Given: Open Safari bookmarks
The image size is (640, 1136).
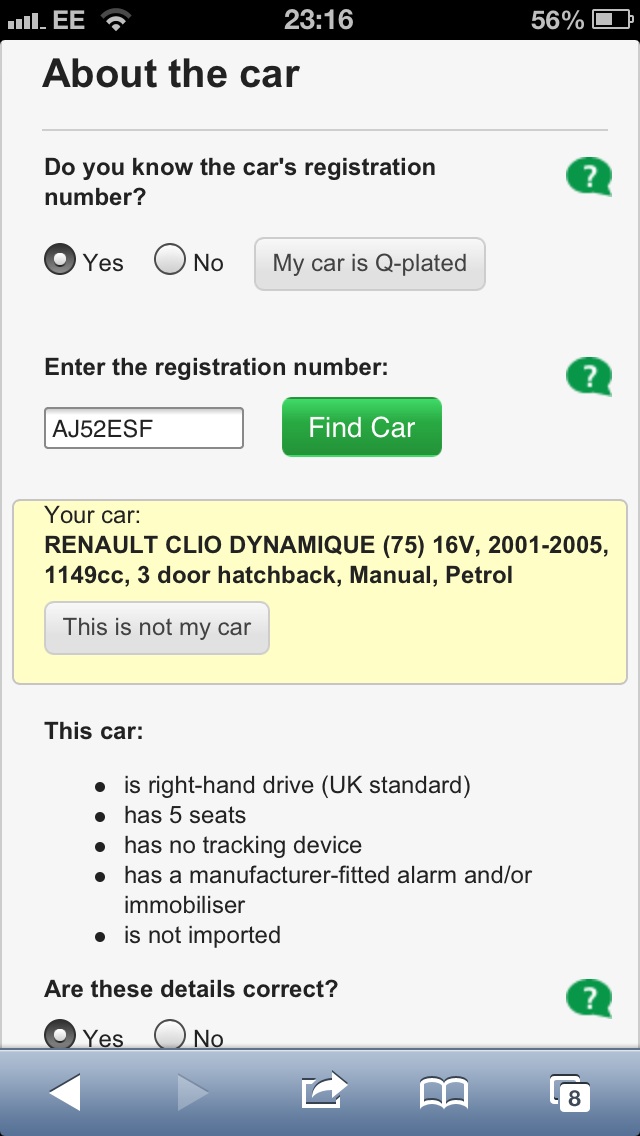Looking at the screenshot, I should pyautogui.click(x=444, y=1092).
